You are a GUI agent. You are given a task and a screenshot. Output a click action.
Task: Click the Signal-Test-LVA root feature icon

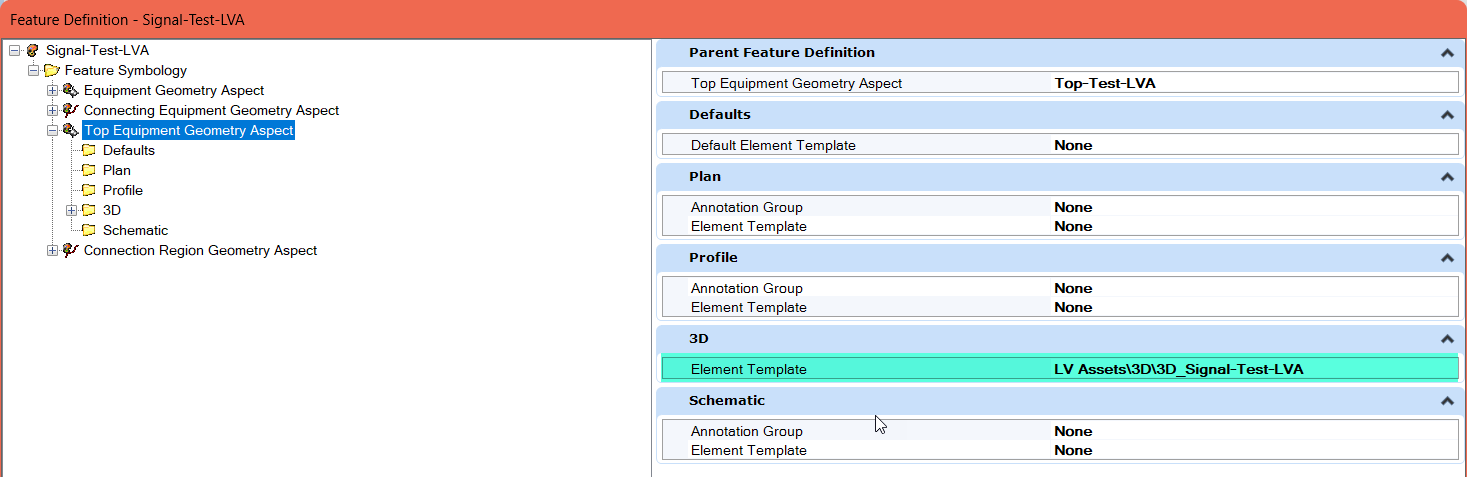click(33, 50)
